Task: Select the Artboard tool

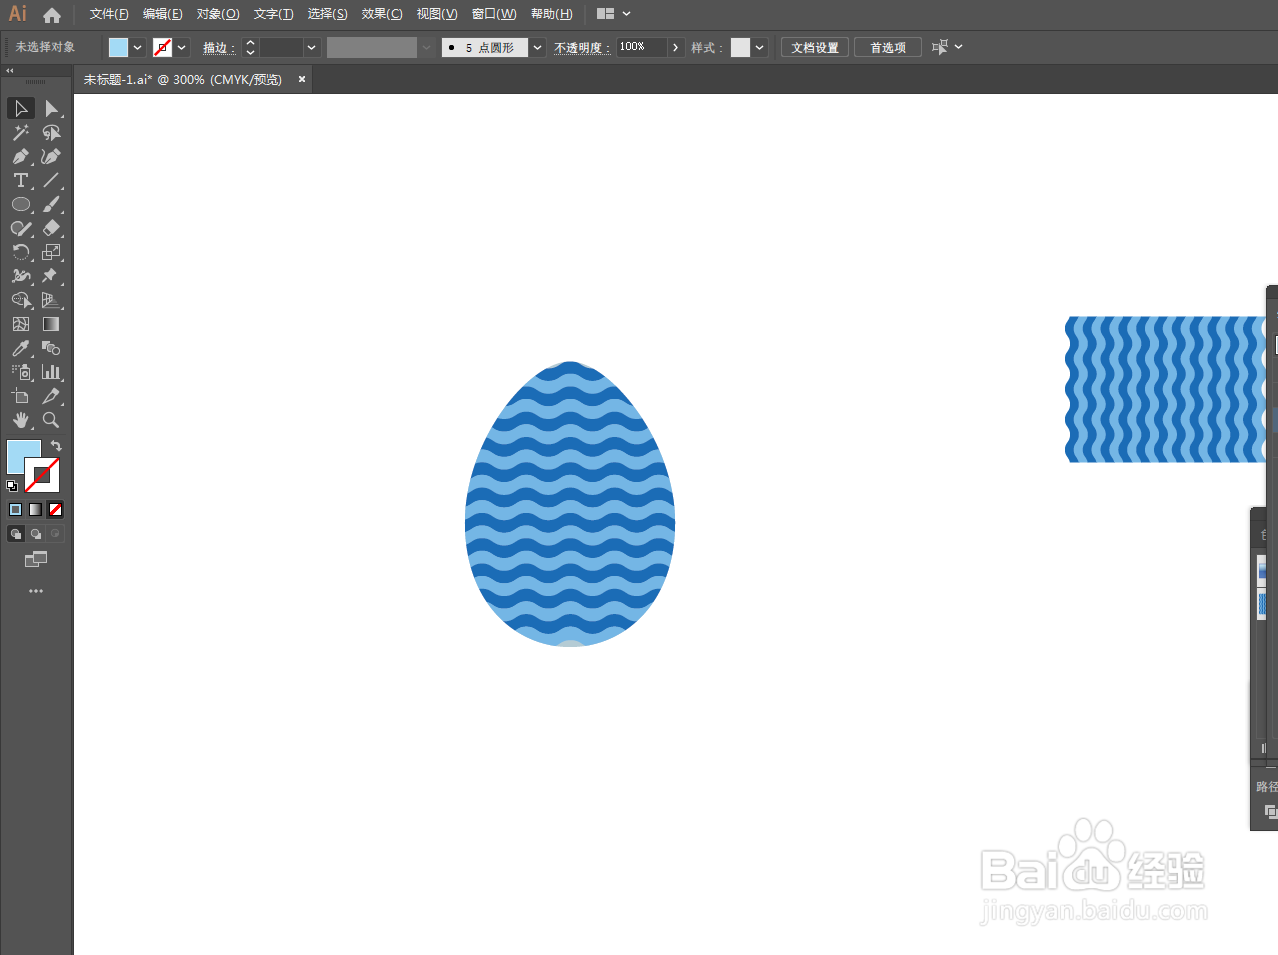Action: click(x=21, y=396)
